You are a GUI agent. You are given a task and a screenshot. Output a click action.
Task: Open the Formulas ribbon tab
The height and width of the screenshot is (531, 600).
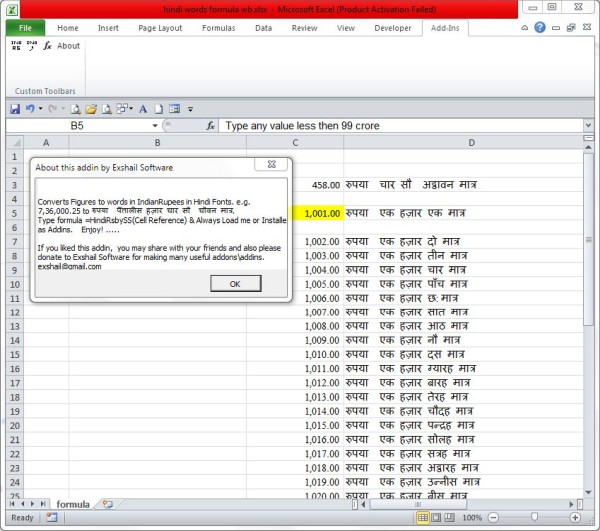pos(217,28)
